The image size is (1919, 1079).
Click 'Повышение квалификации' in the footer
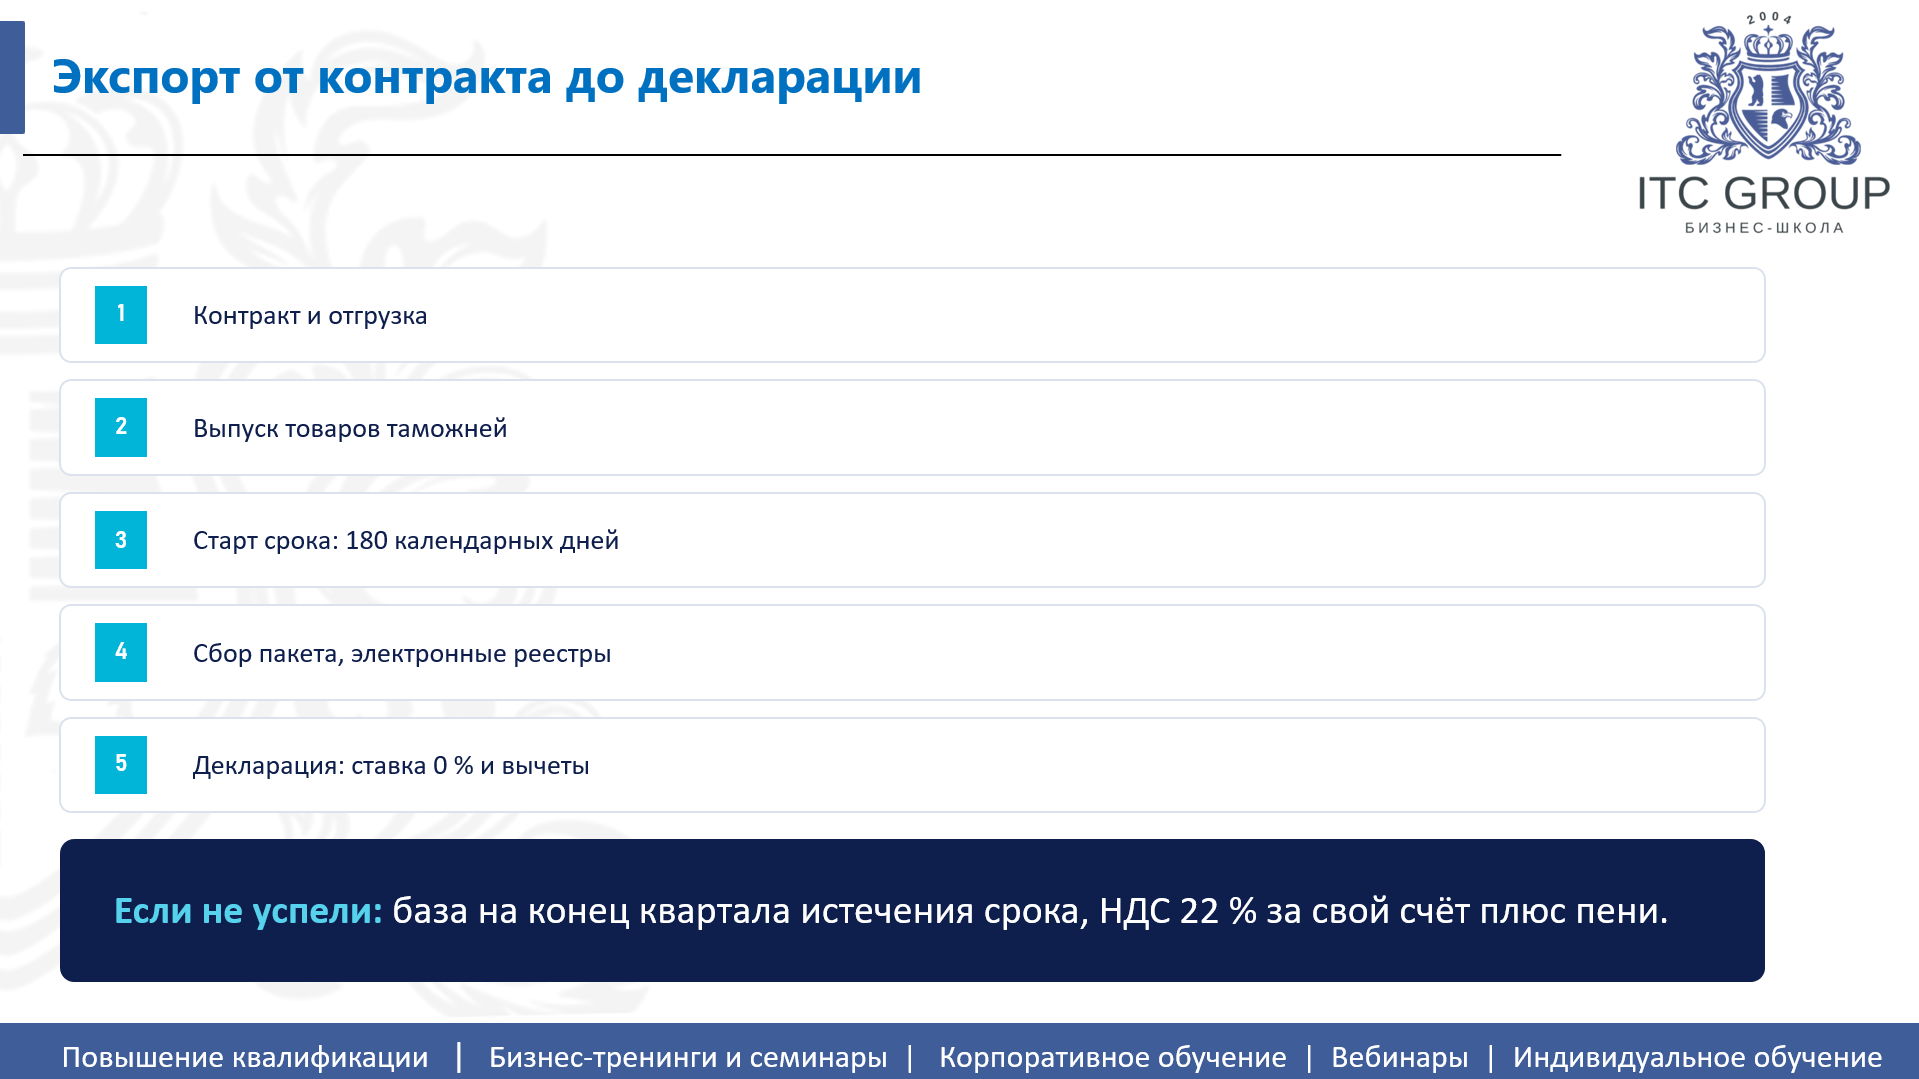pos(245,1057)
